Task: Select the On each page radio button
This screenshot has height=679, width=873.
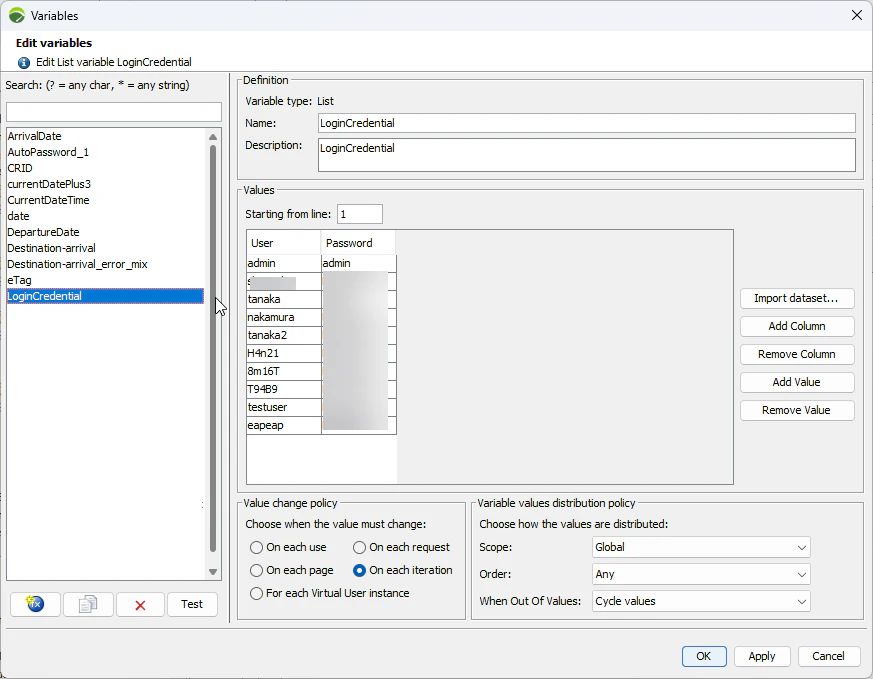Action: [x=256, y=570]
